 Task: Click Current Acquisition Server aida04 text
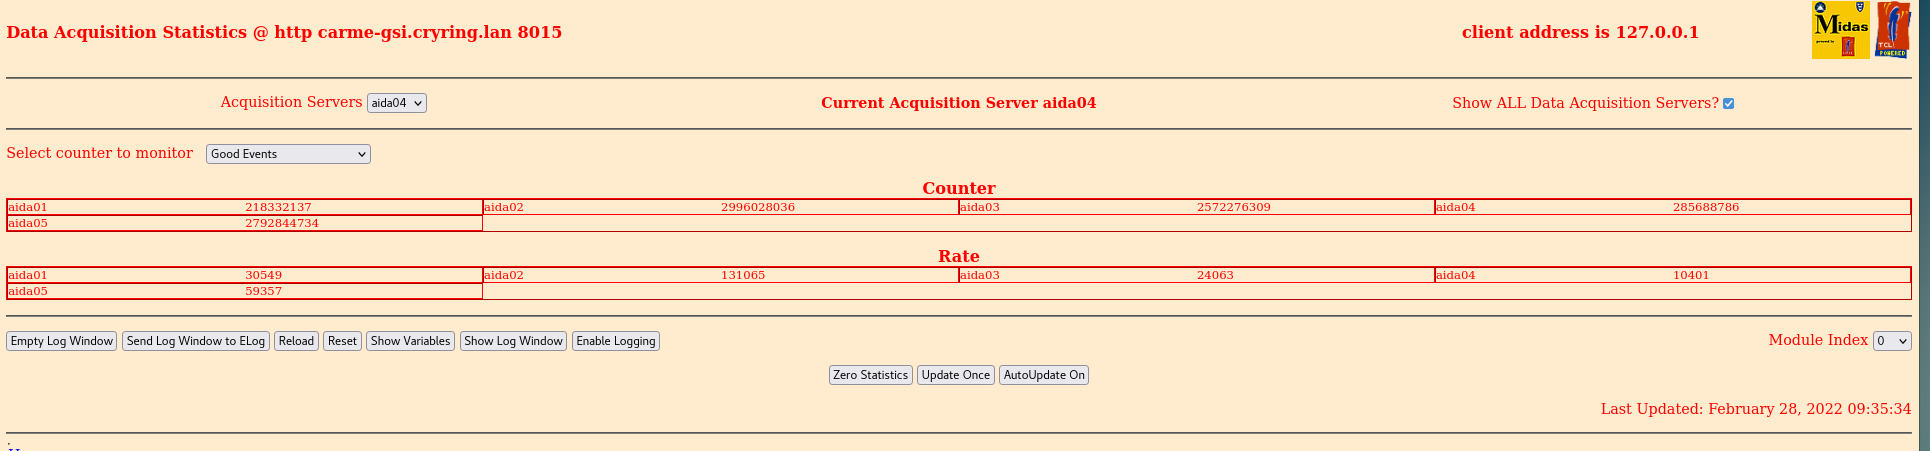(x=958, y=103)
